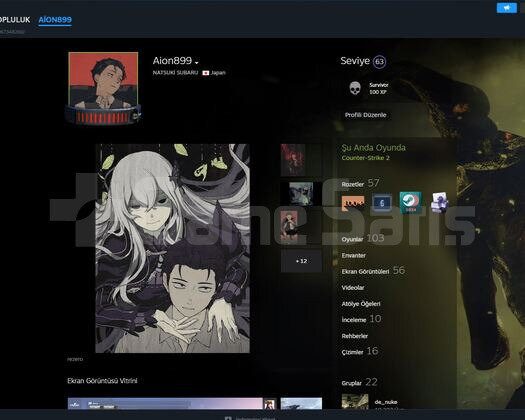Click the teal Steam 2024 badge icon

410,203
